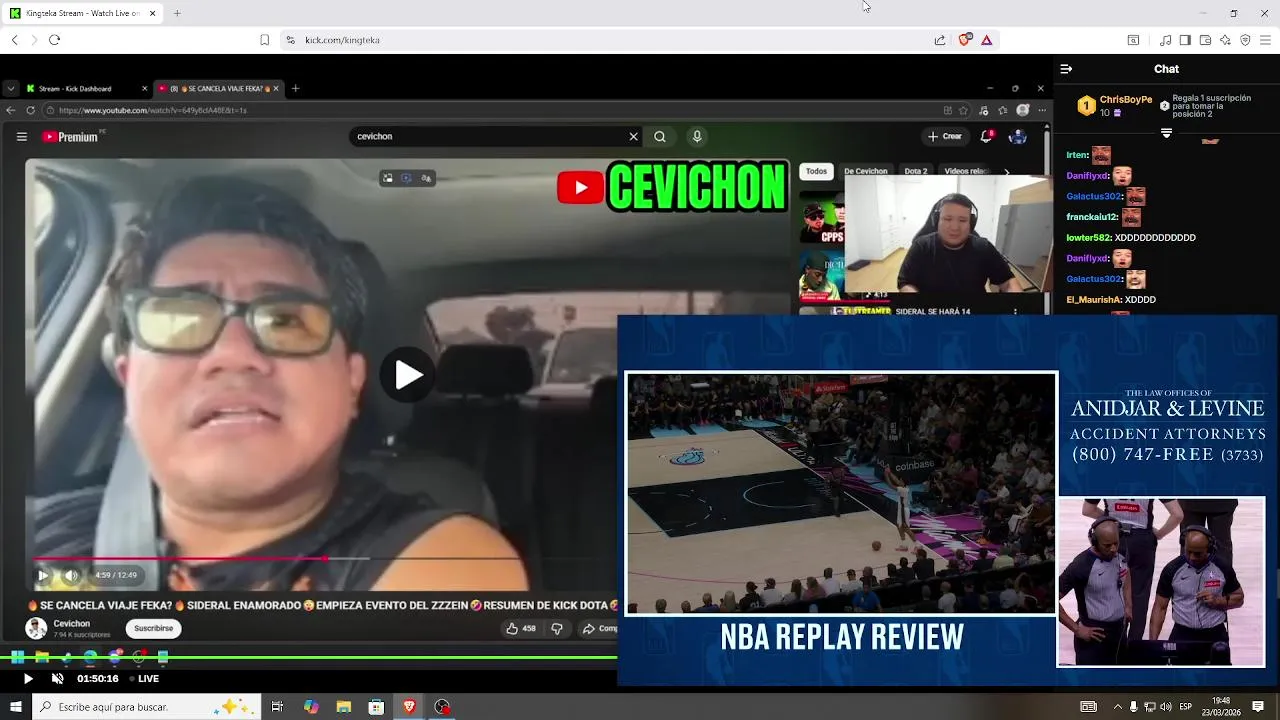Open options for SIDERAL SE HARÁ 14 video

point(1015,312)
